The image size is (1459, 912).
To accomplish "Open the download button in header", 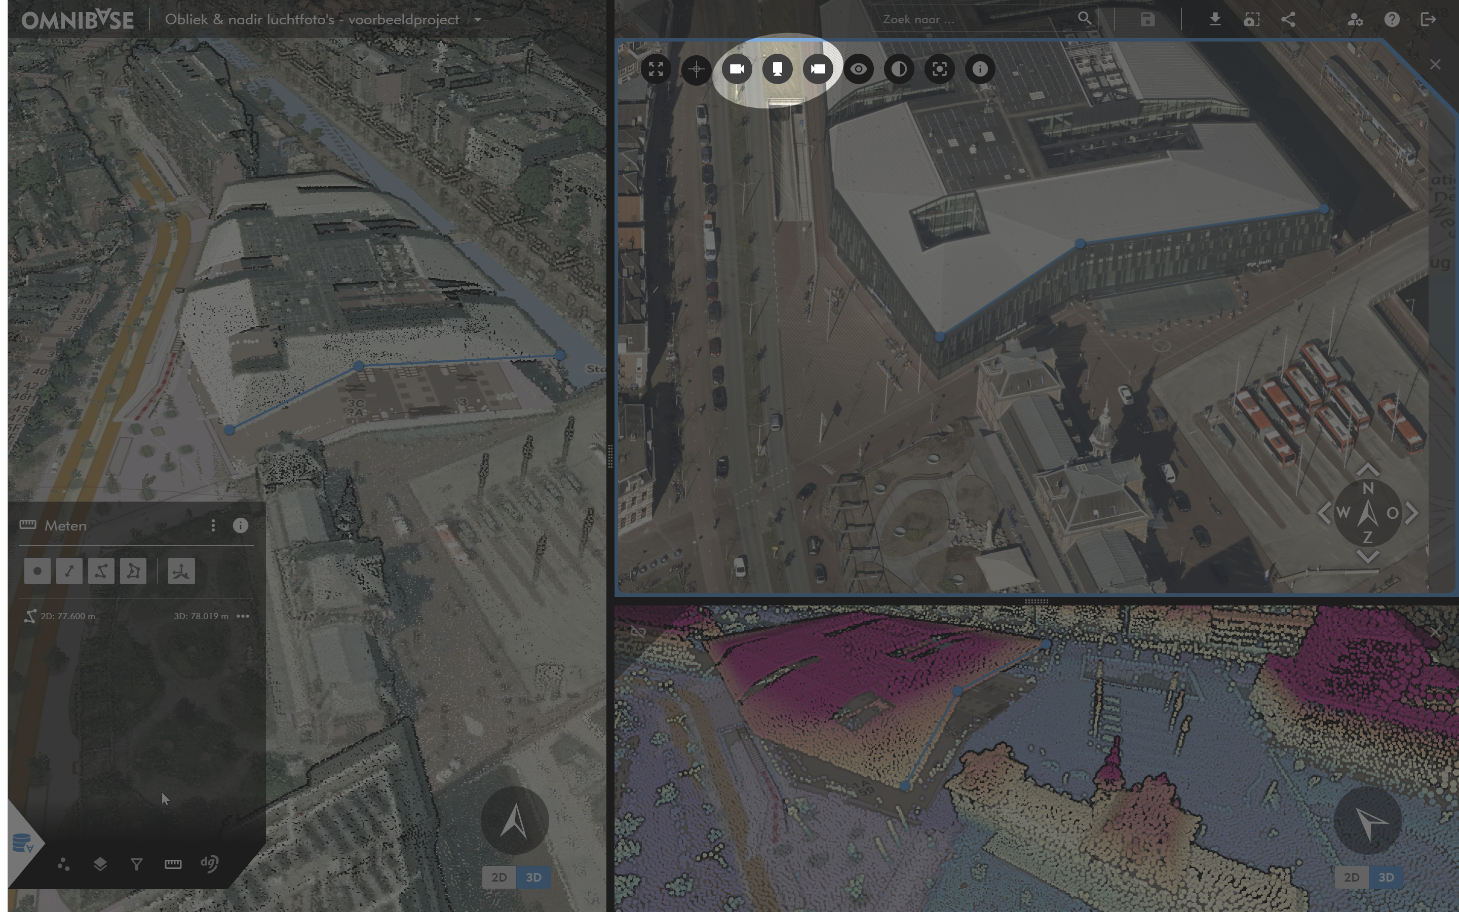I will [x=1215, y=19].
